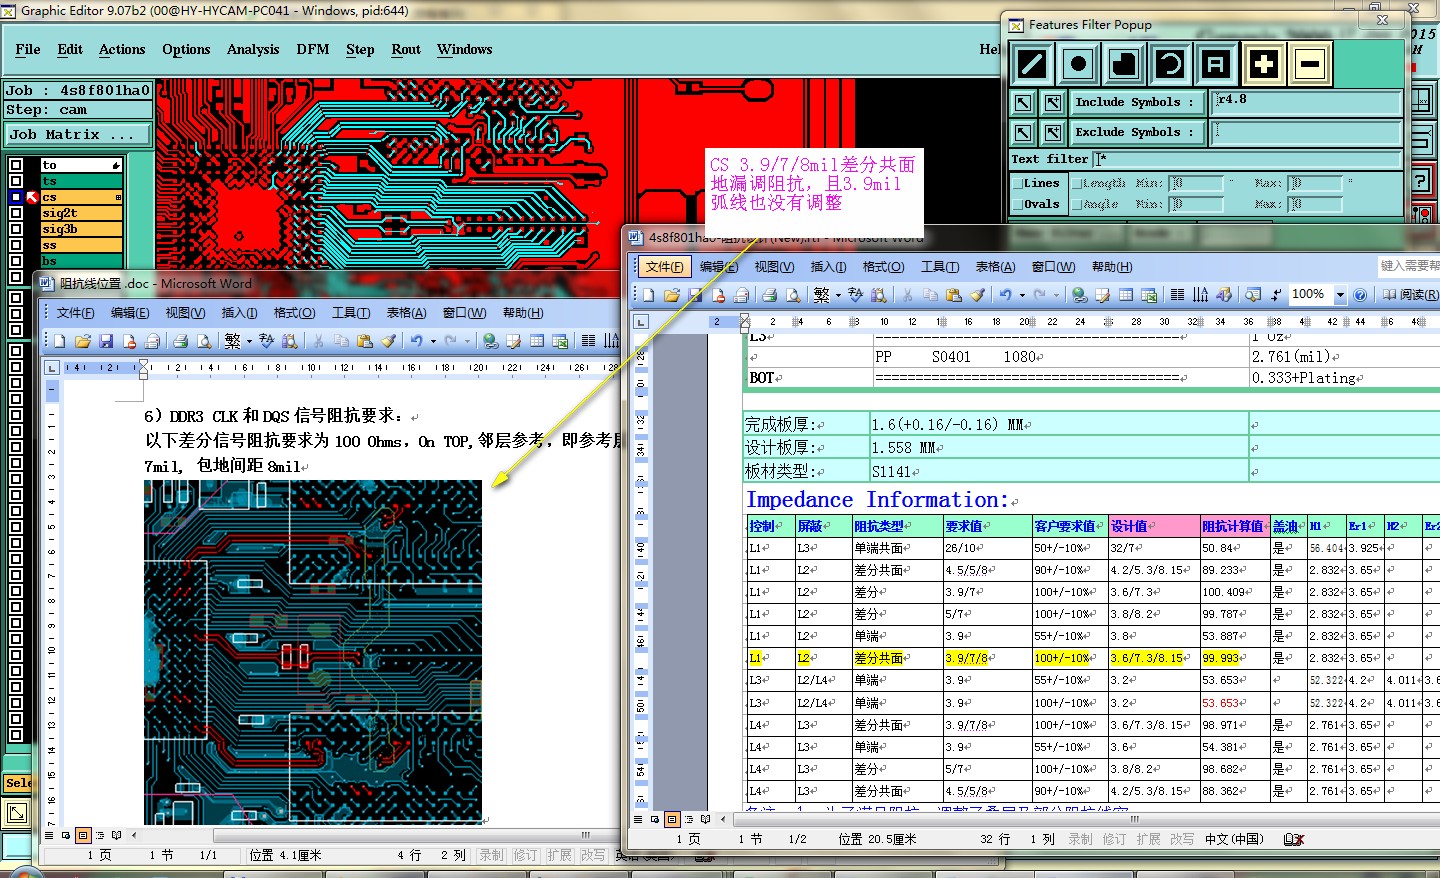
Task: Toggle the display box for layer sig2t
Action: point(15,213)
